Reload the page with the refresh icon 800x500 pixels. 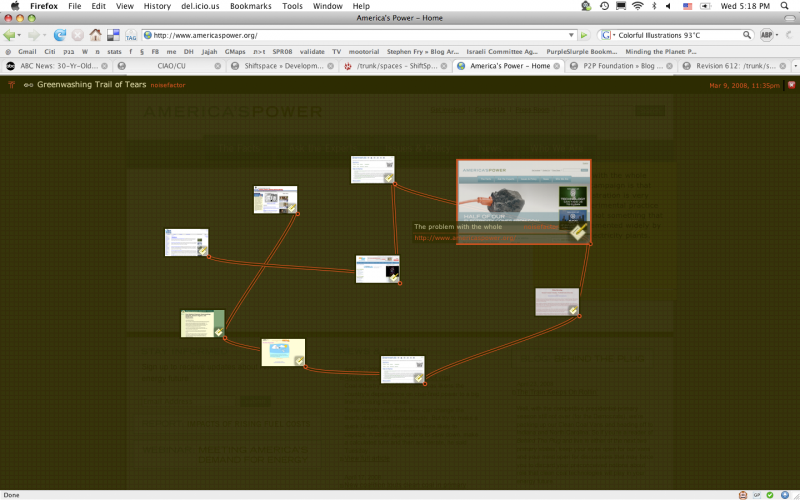pos(60,35)
